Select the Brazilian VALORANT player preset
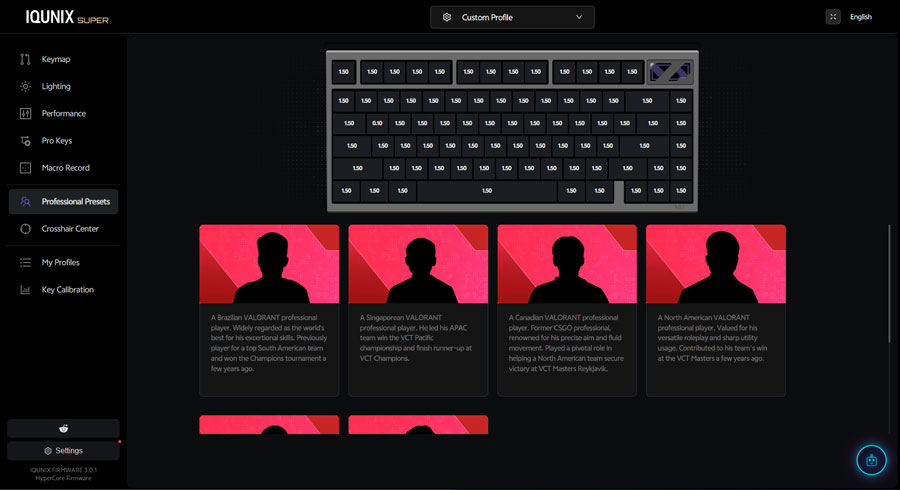Image resolution: width=900 pixels, height=490 pixels. (x=269, y=310)
